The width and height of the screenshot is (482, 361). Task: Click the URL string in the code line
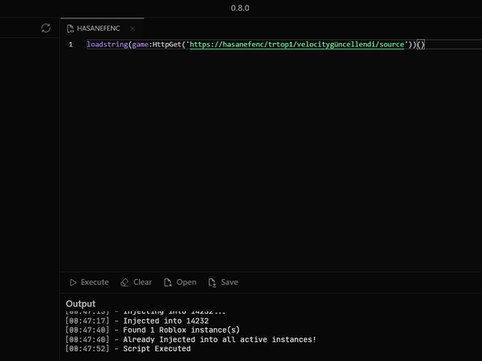(x=297, y=44)
